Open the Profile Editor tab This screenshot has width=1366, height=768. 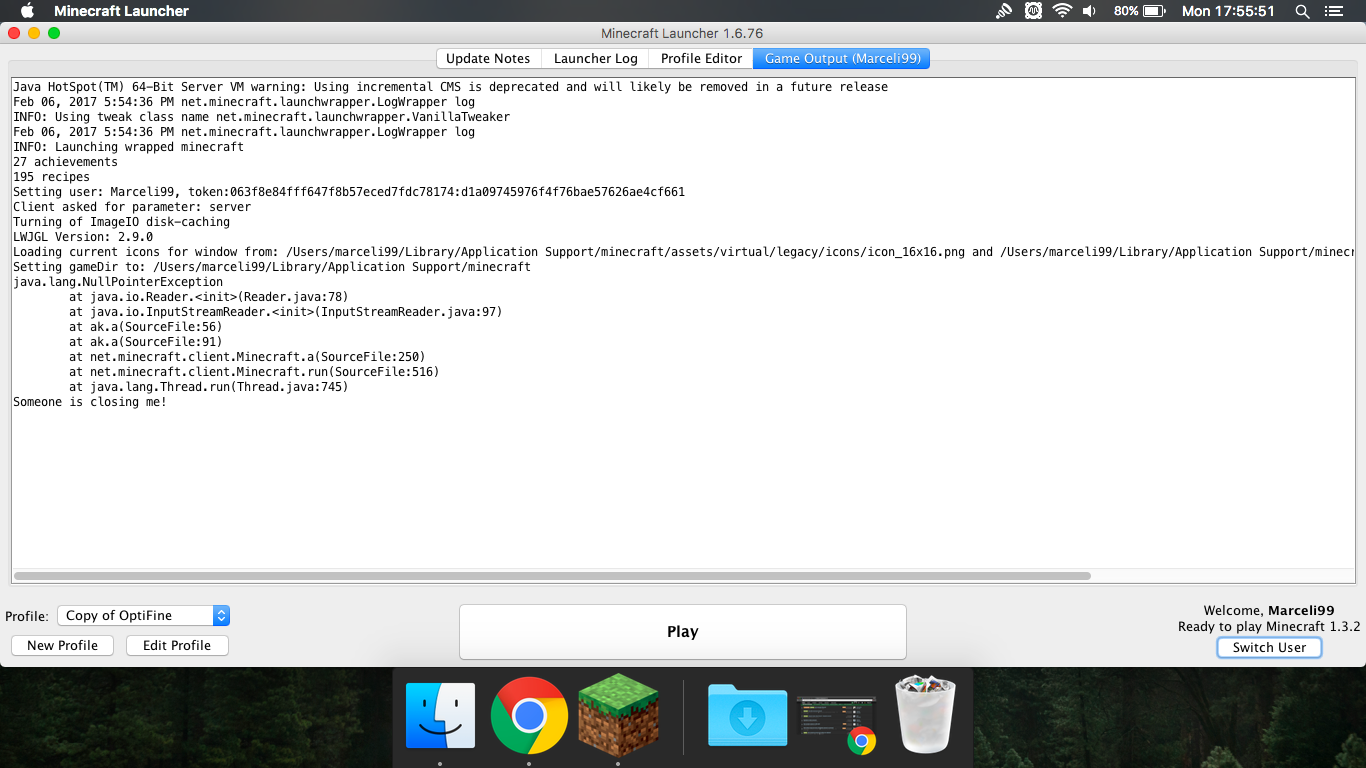click(x=701, y=58)
